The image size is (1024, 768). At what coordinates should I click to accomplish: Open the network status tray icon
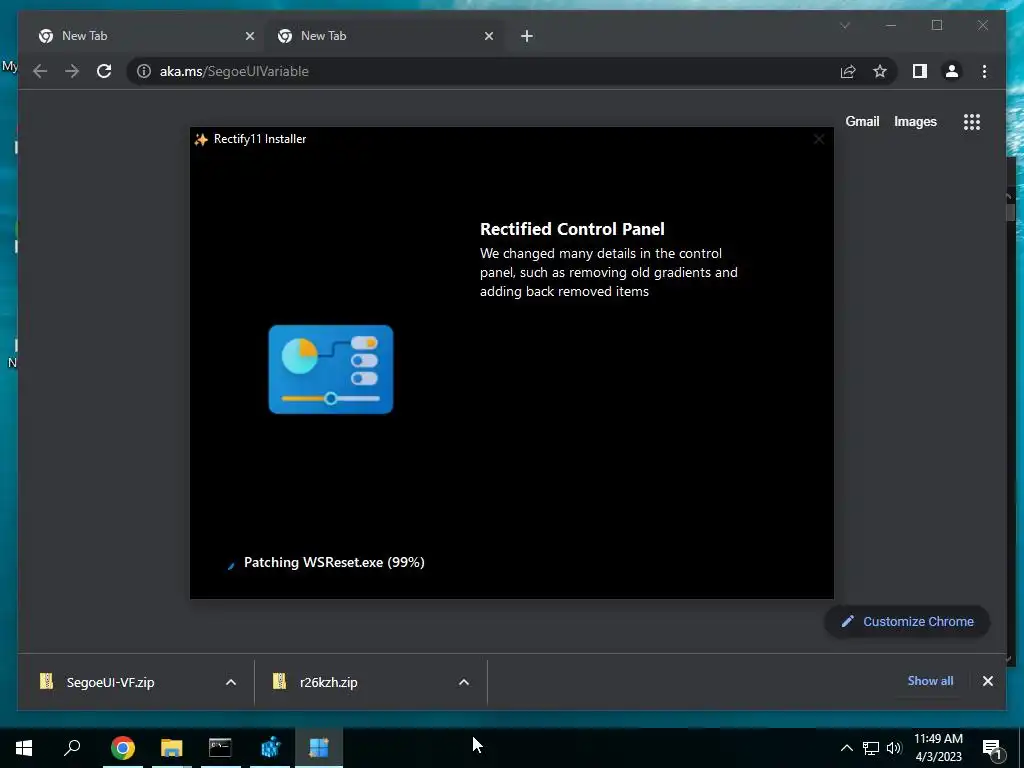pos(871,748)
